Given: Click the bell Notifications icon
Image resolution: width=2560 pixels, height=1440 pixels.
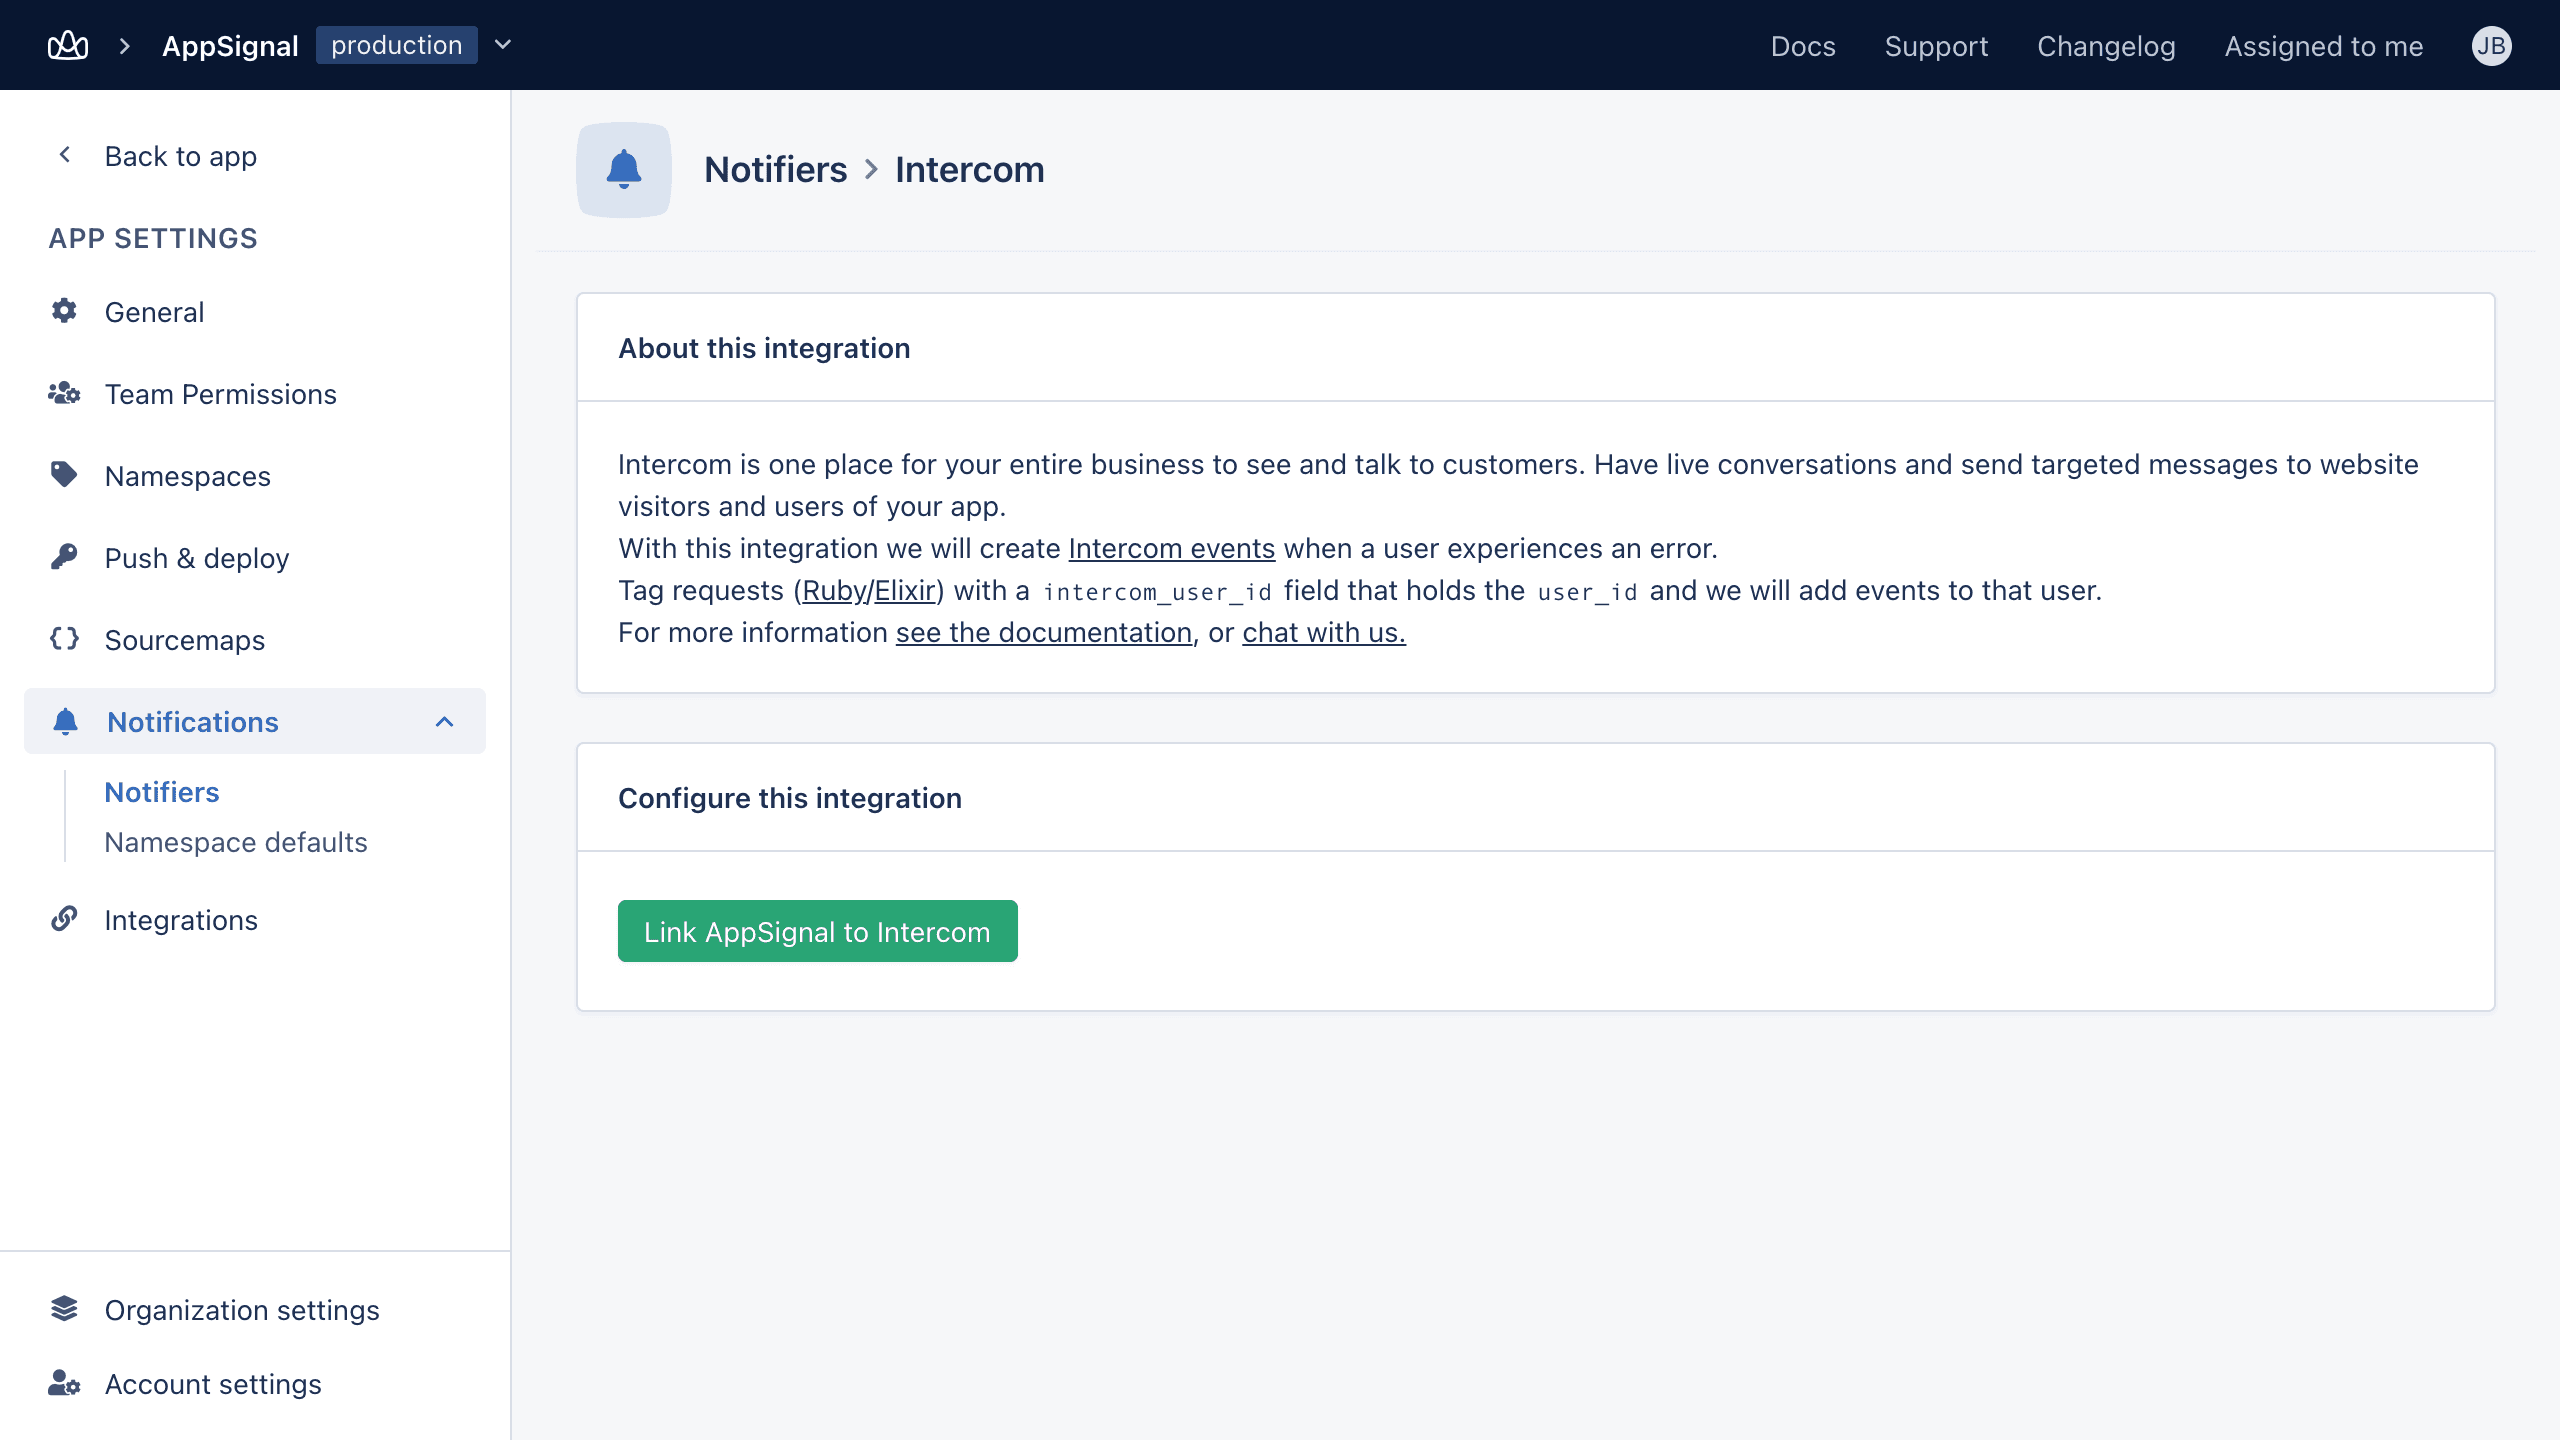Looking at the screenshot, I should pyautogui.click(x=65, y=721).
